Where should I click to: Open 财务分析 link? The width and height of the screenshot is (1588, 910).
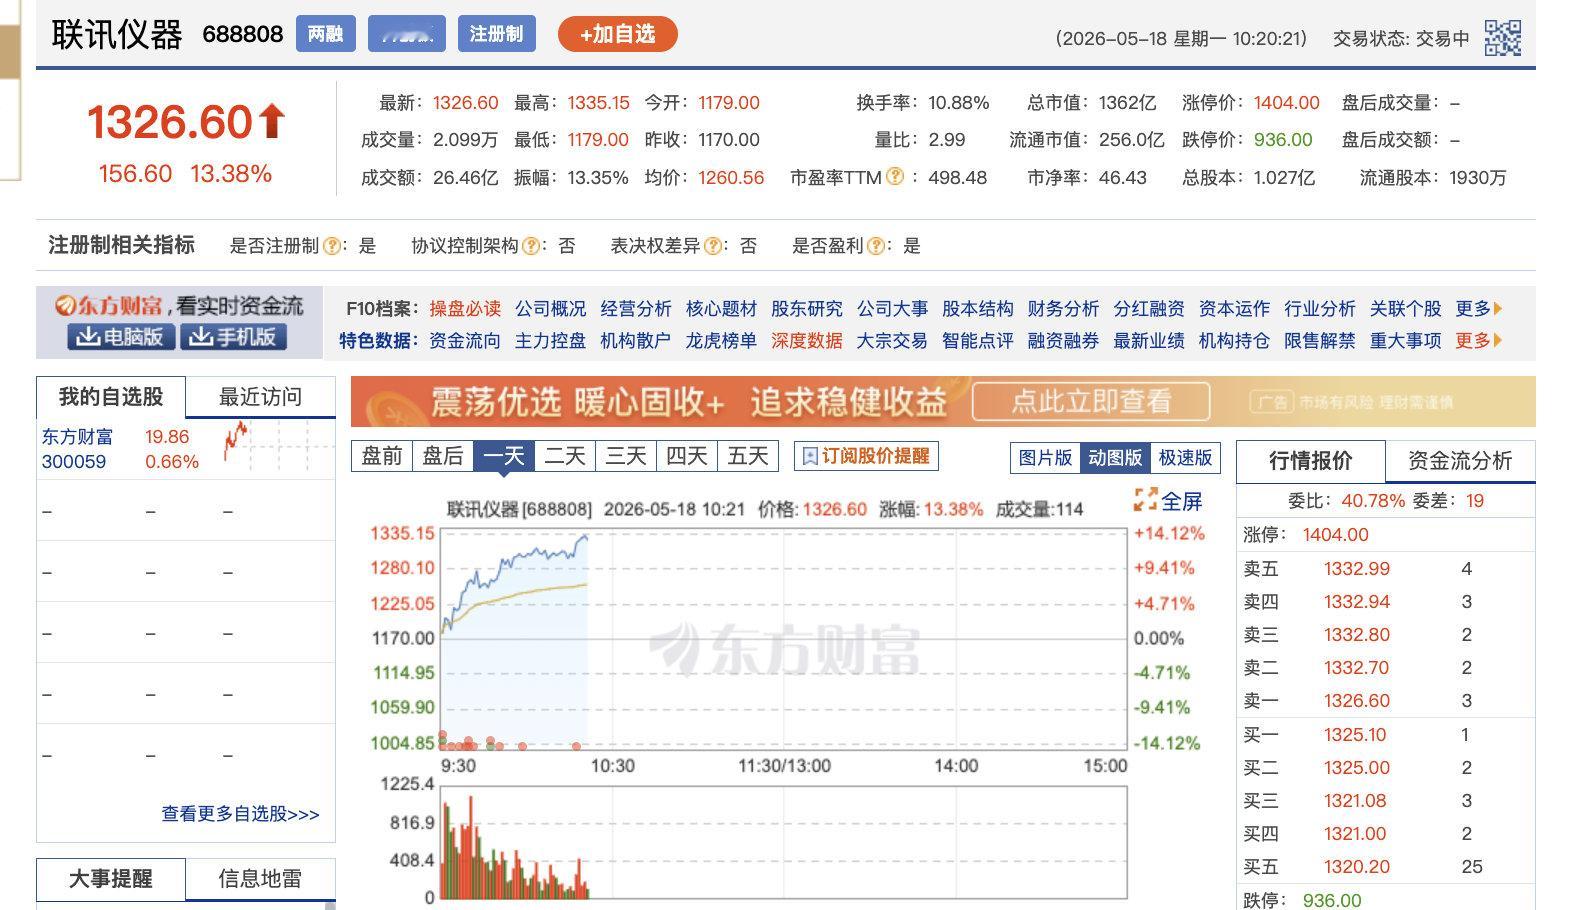[x=1063, y=309]
